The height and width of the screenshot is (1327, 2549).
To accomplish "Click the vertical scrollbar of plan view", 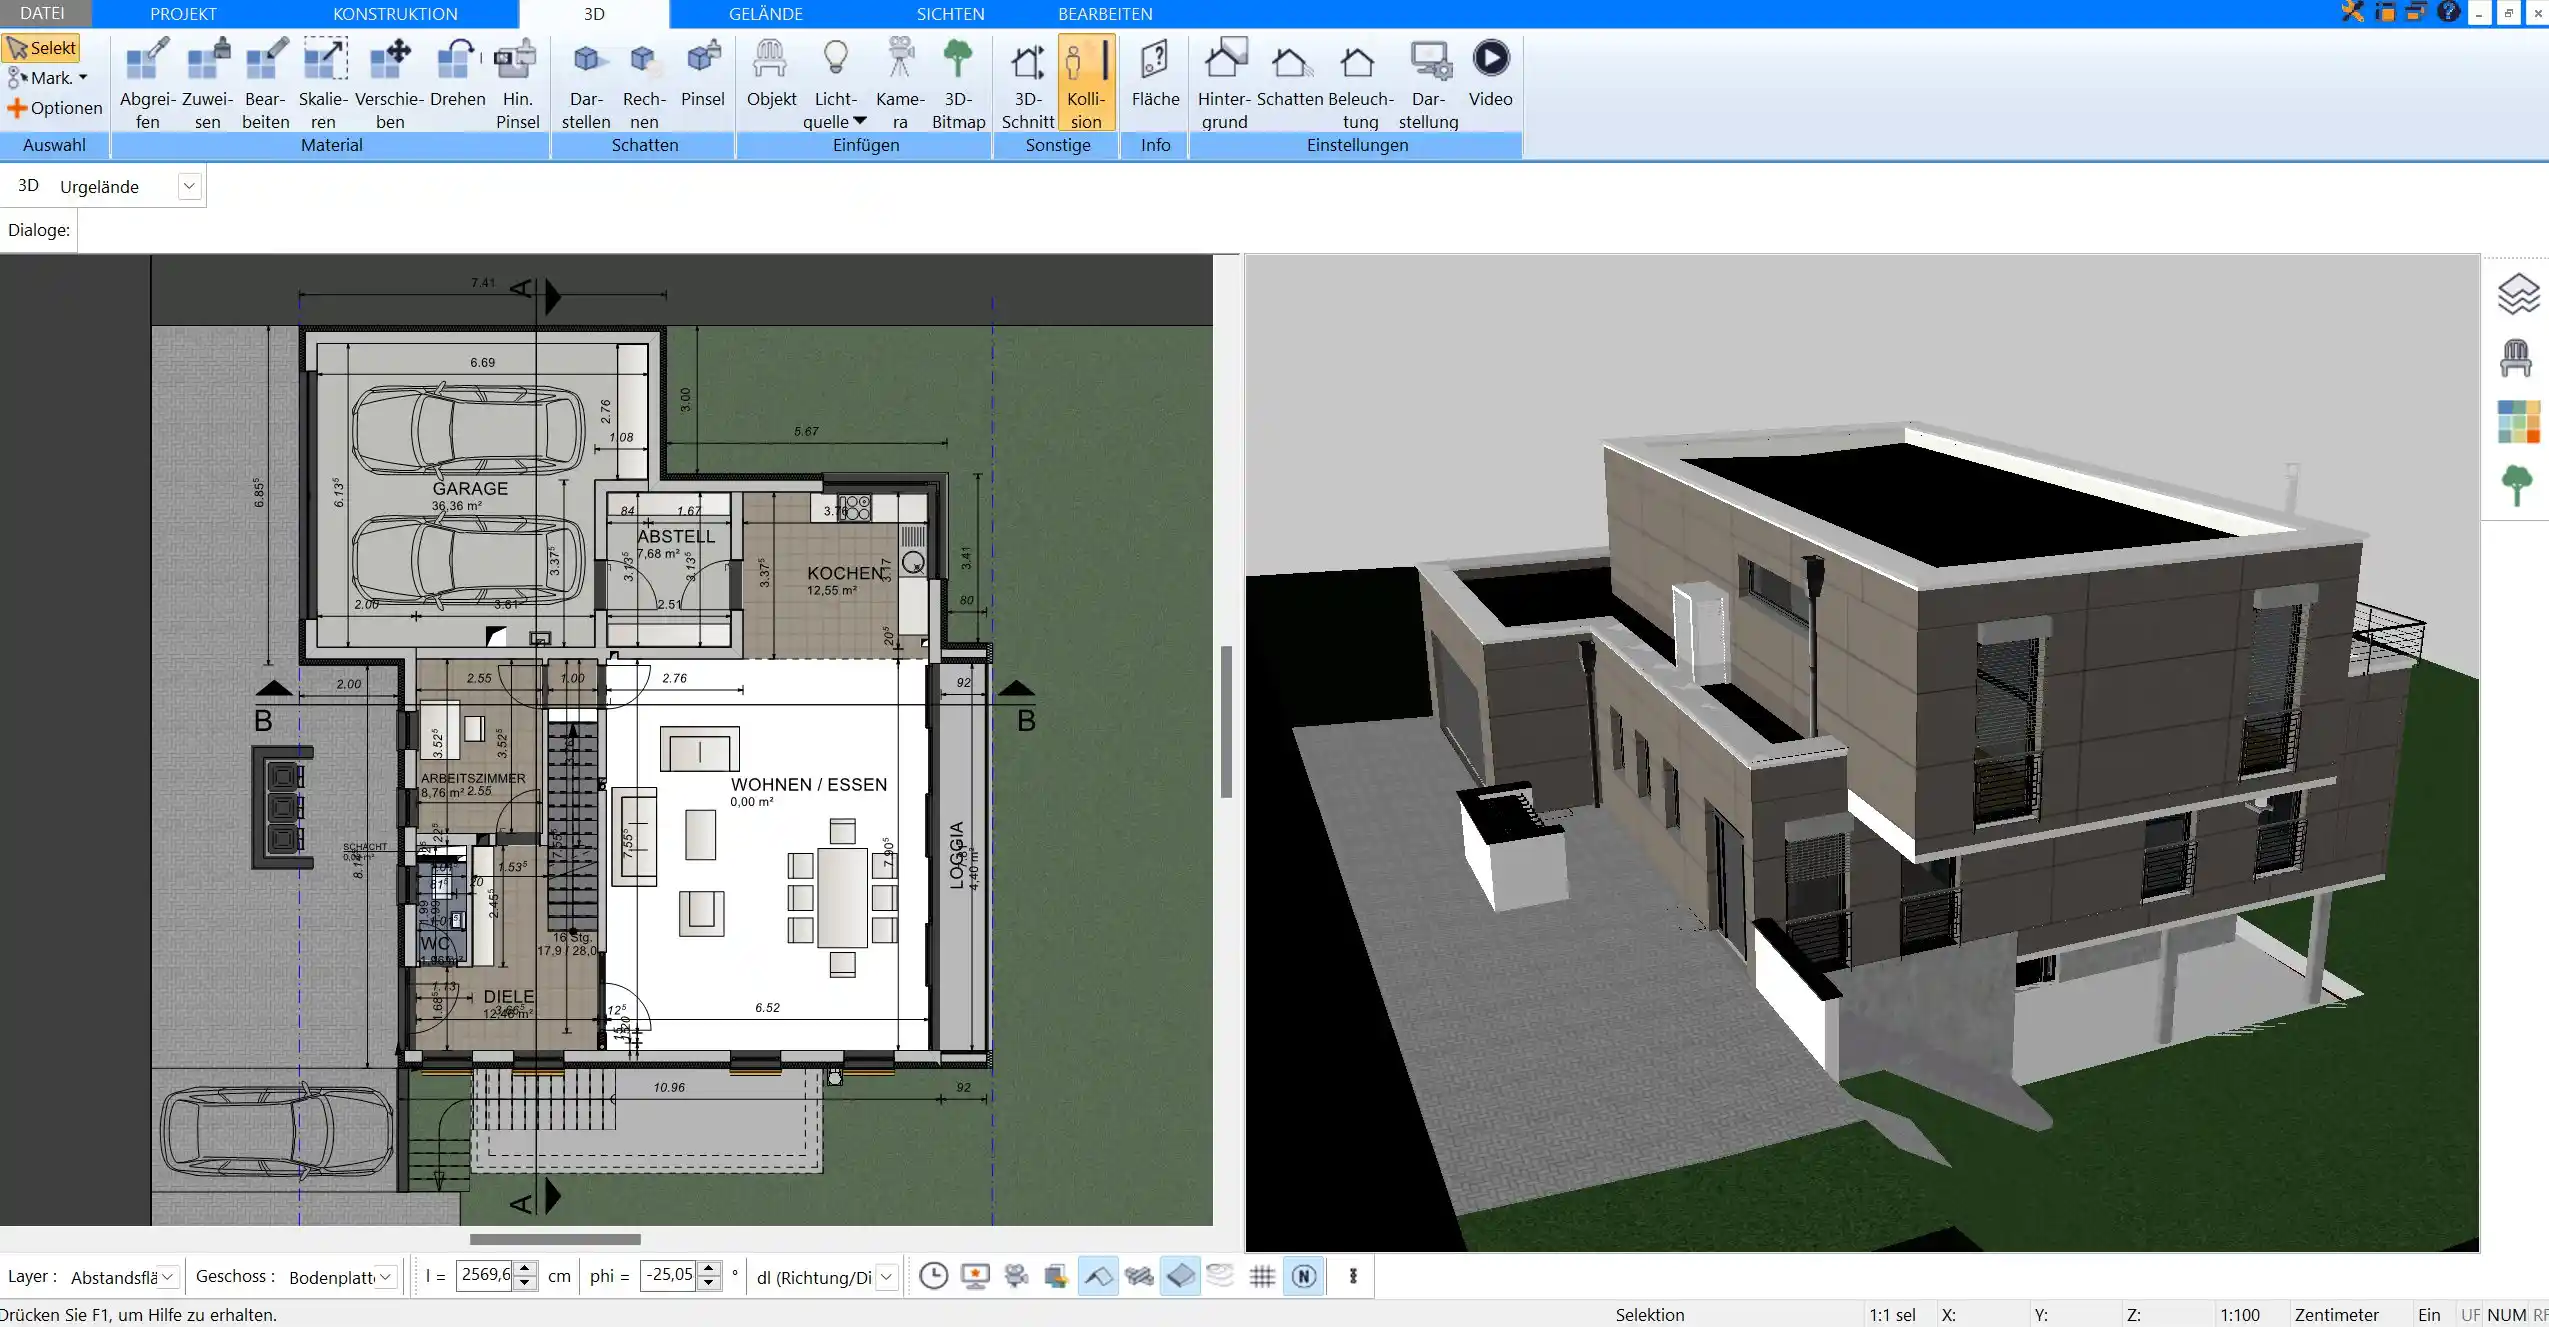I will pos(1226,721).
